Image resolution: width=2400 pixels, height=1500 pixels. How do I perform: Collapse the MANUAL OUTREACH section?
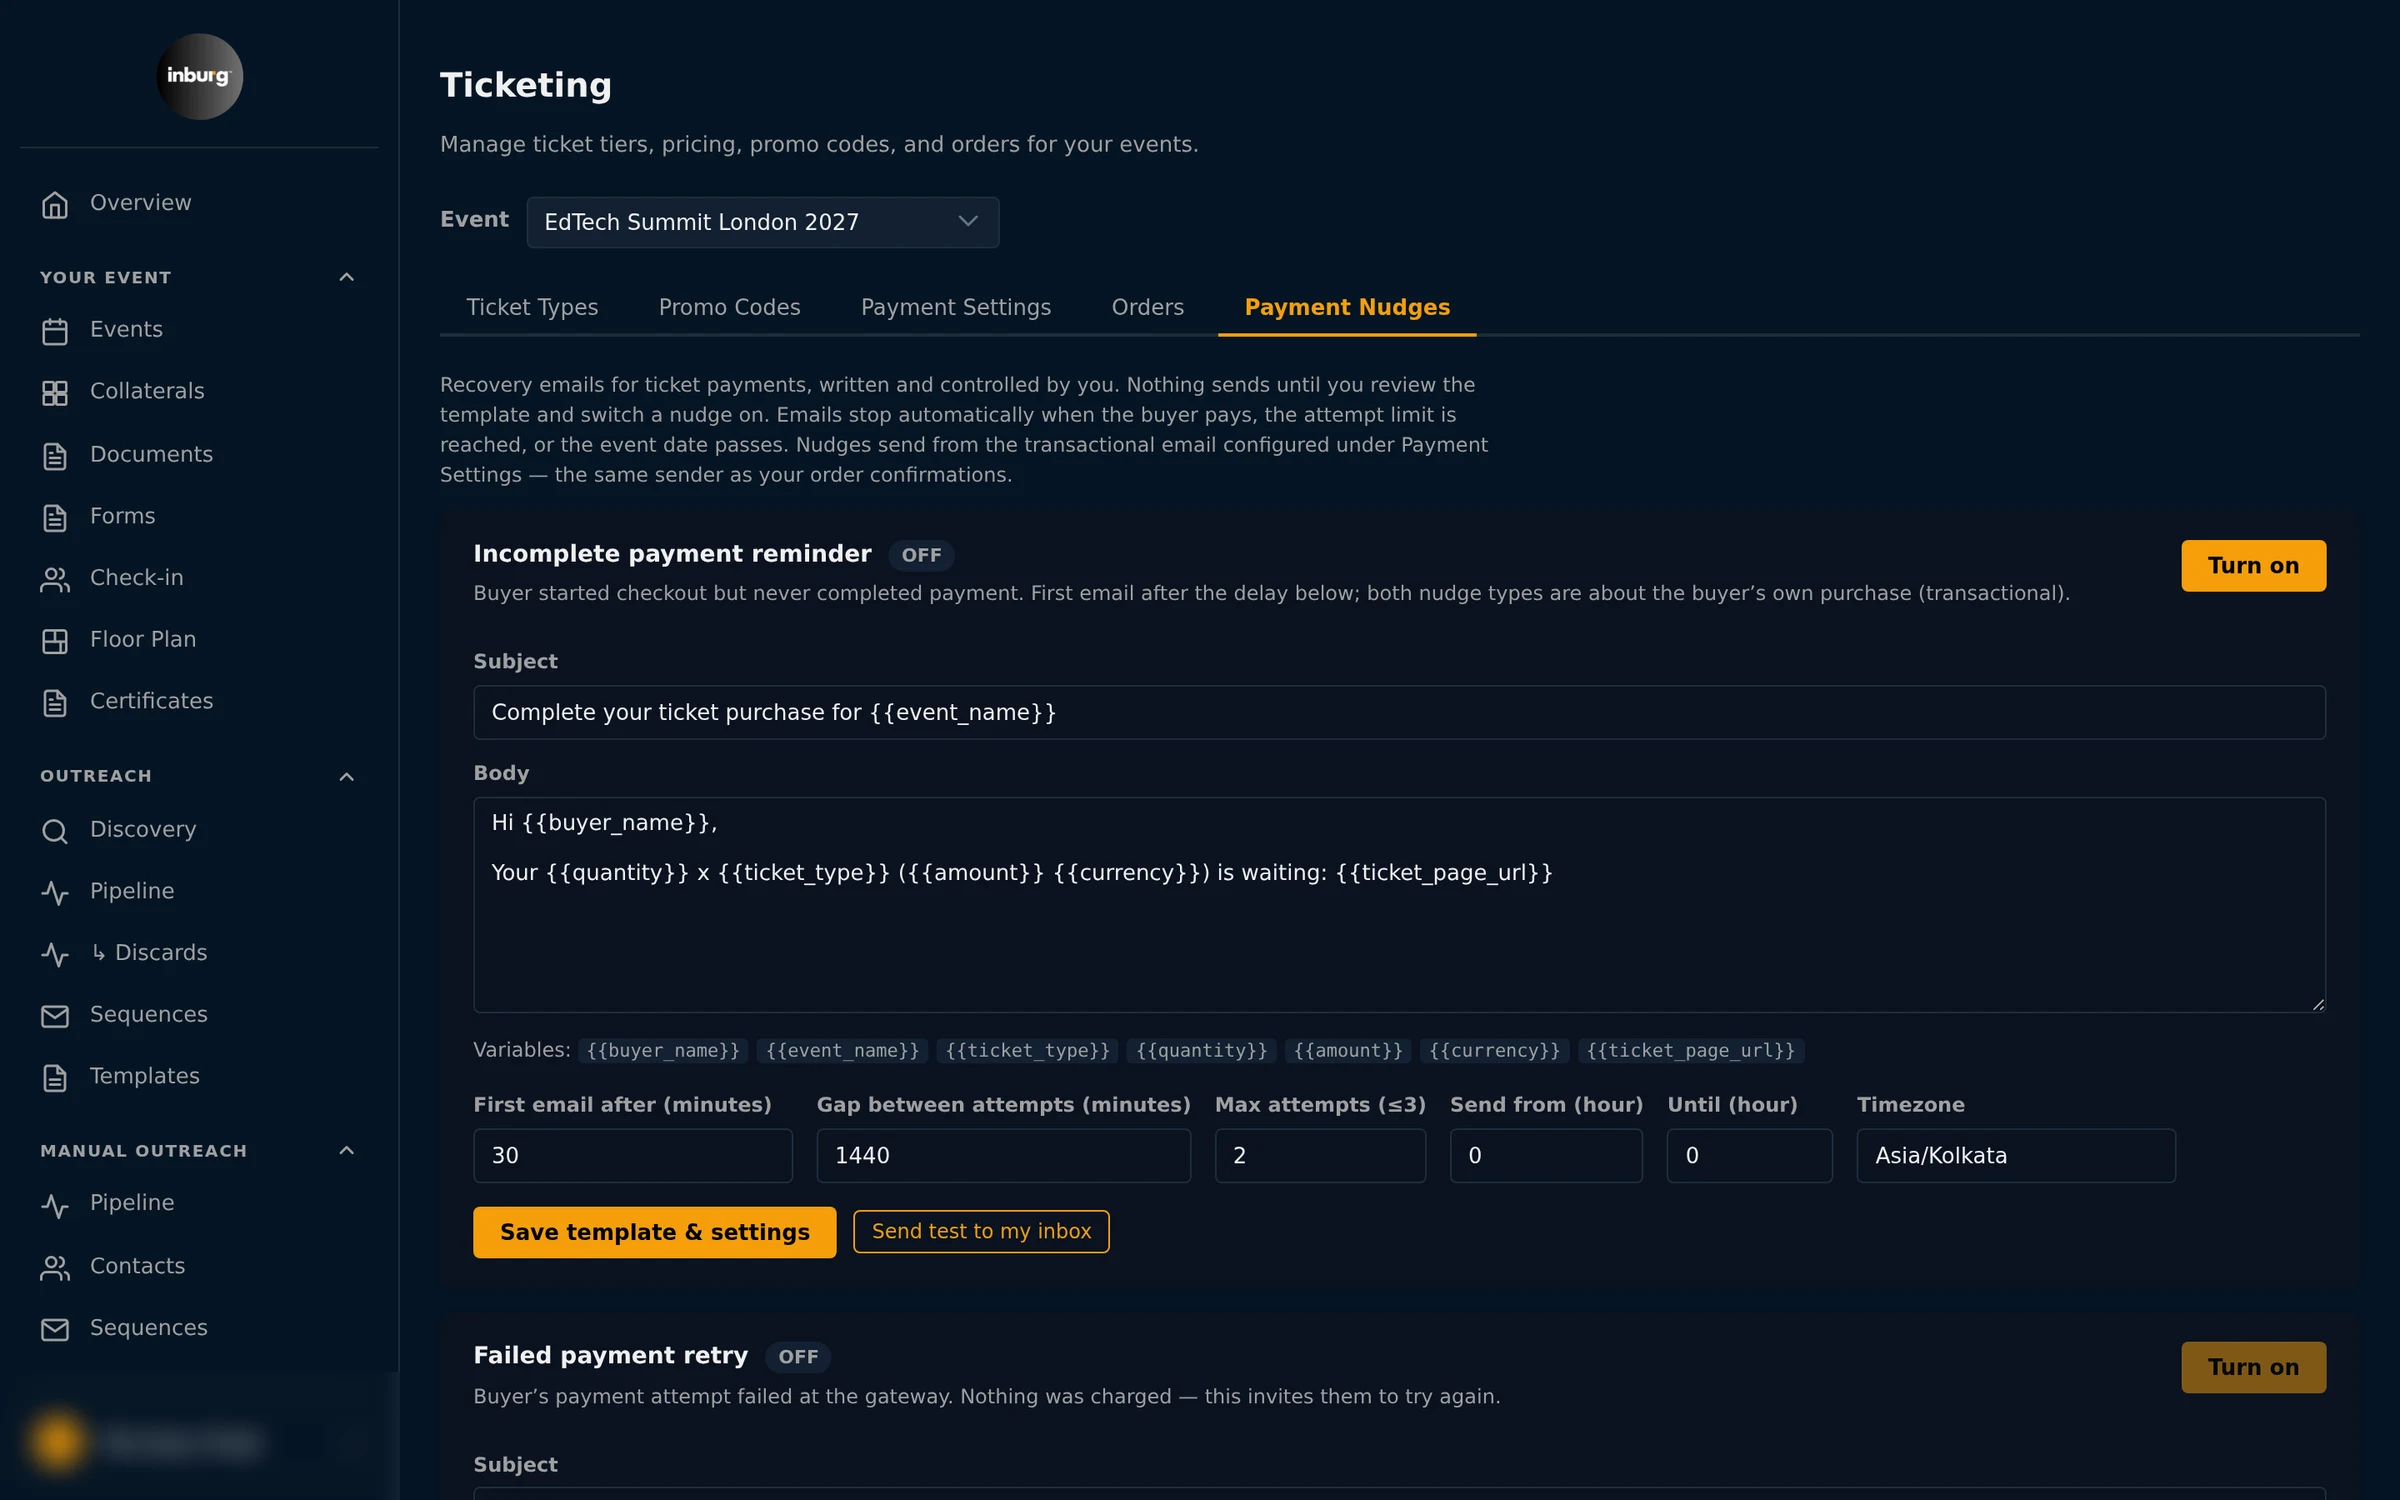tap(347, 1150)
